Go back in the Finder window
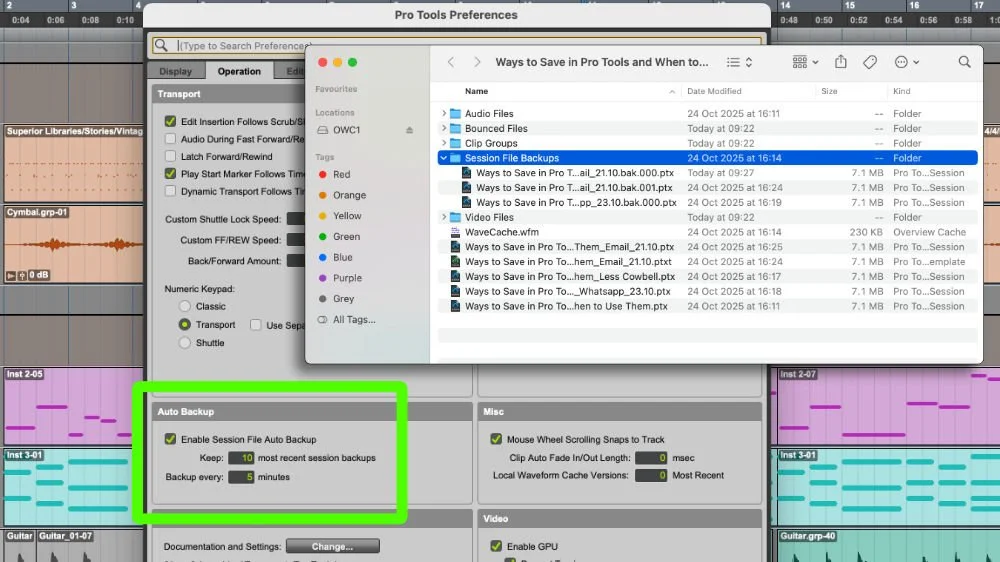 (x=451, y=62)
